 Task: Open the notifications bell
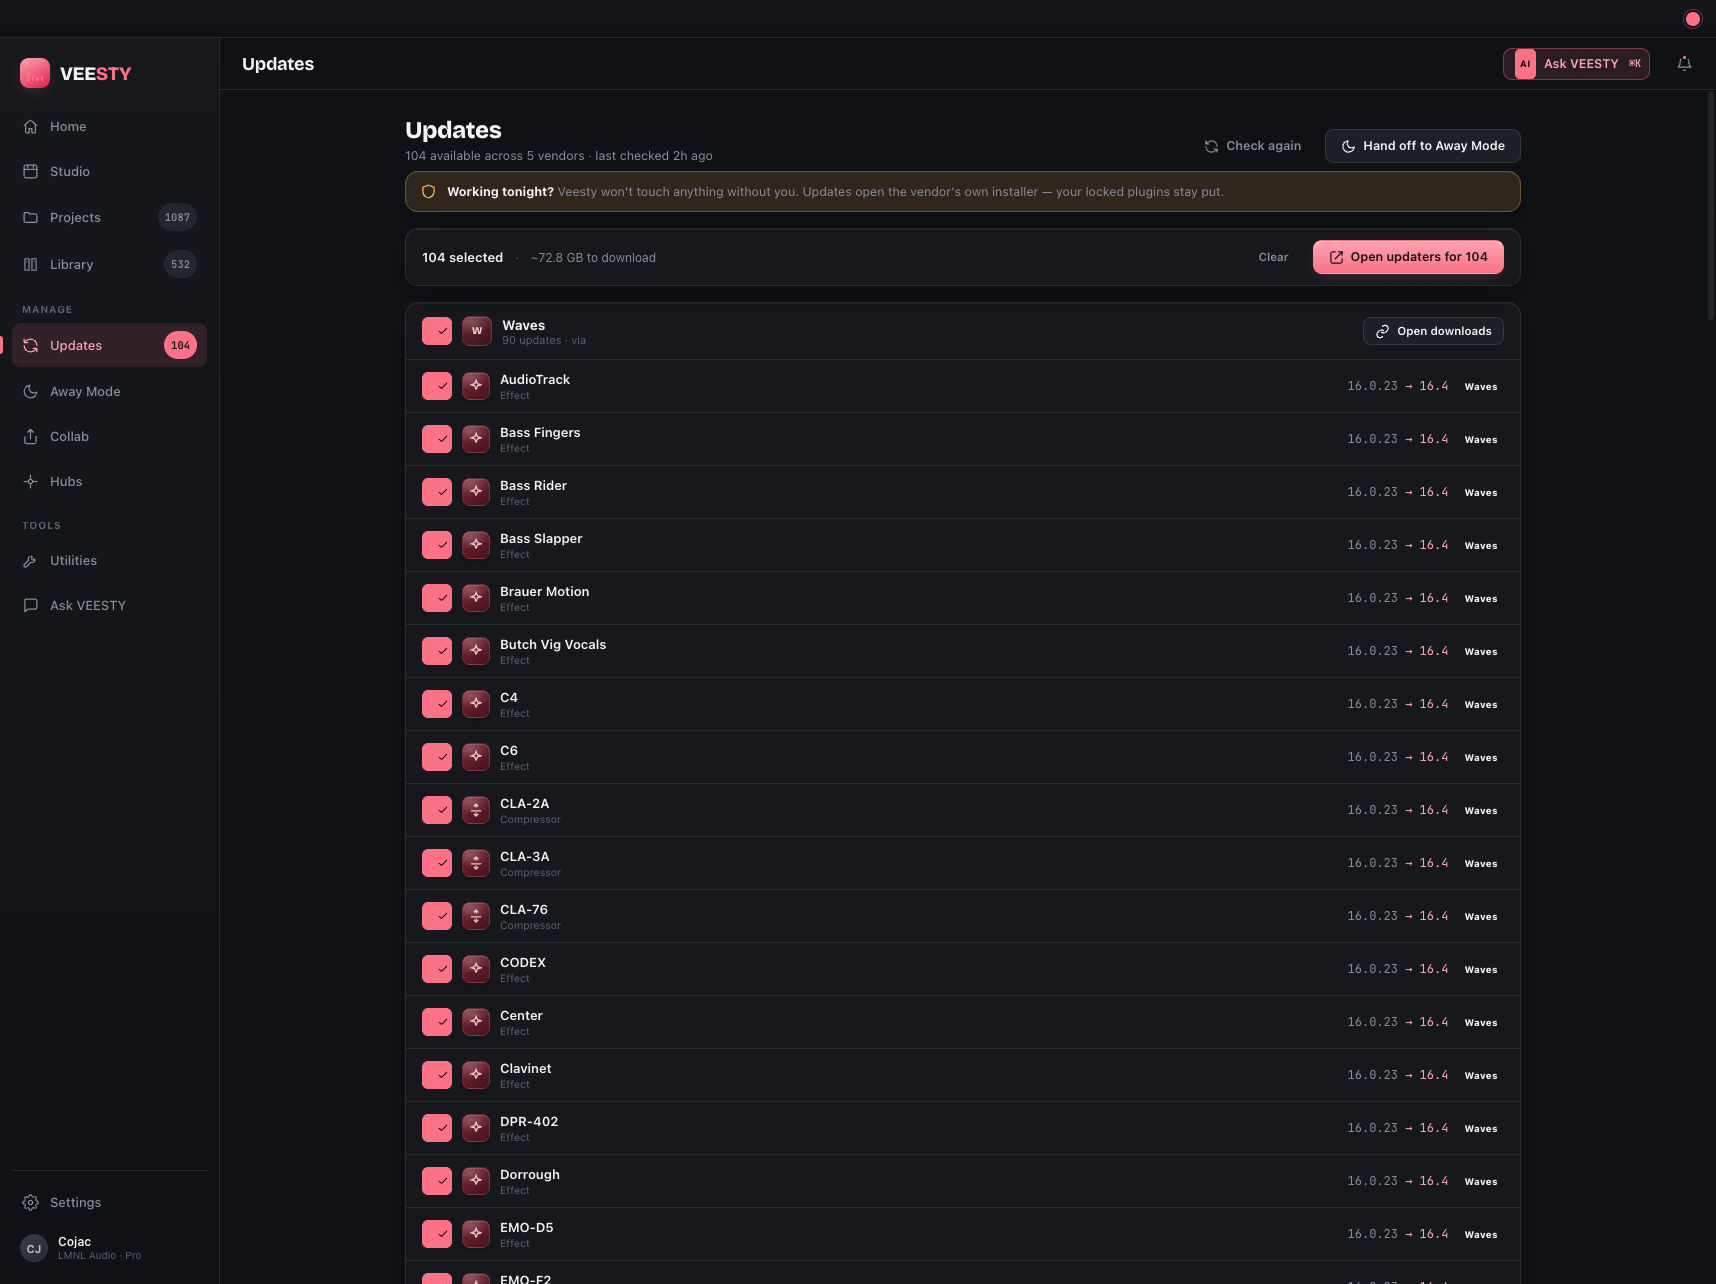1684,64
